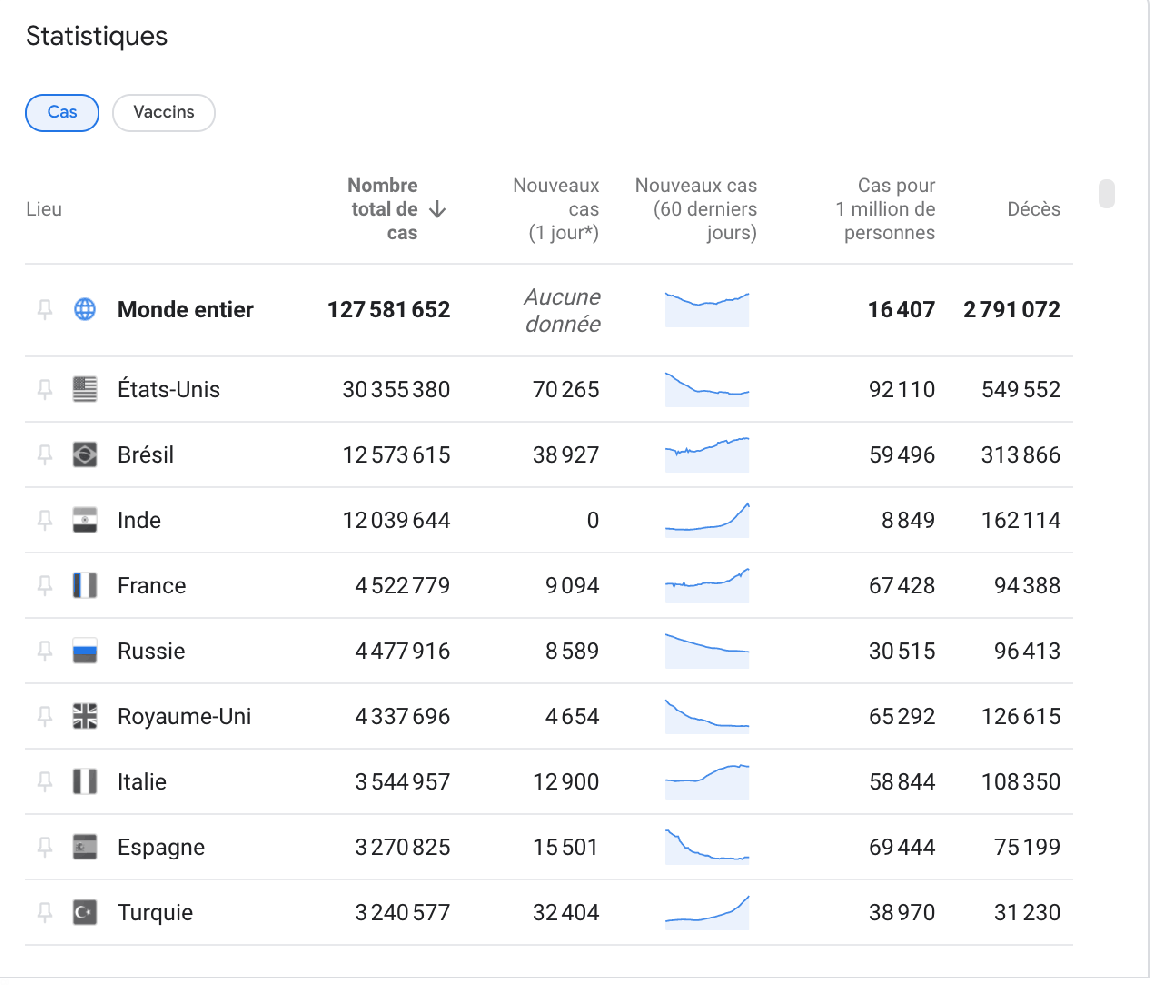Sort by Cas pour 1 million de personnes
This screenshot has width=1150, height=988.
pos(889,209)
